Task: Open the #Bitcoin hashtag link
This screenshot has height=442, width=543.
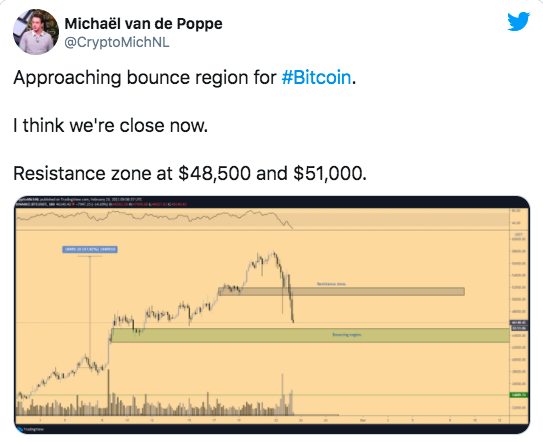Action: (x=316, y=77)
